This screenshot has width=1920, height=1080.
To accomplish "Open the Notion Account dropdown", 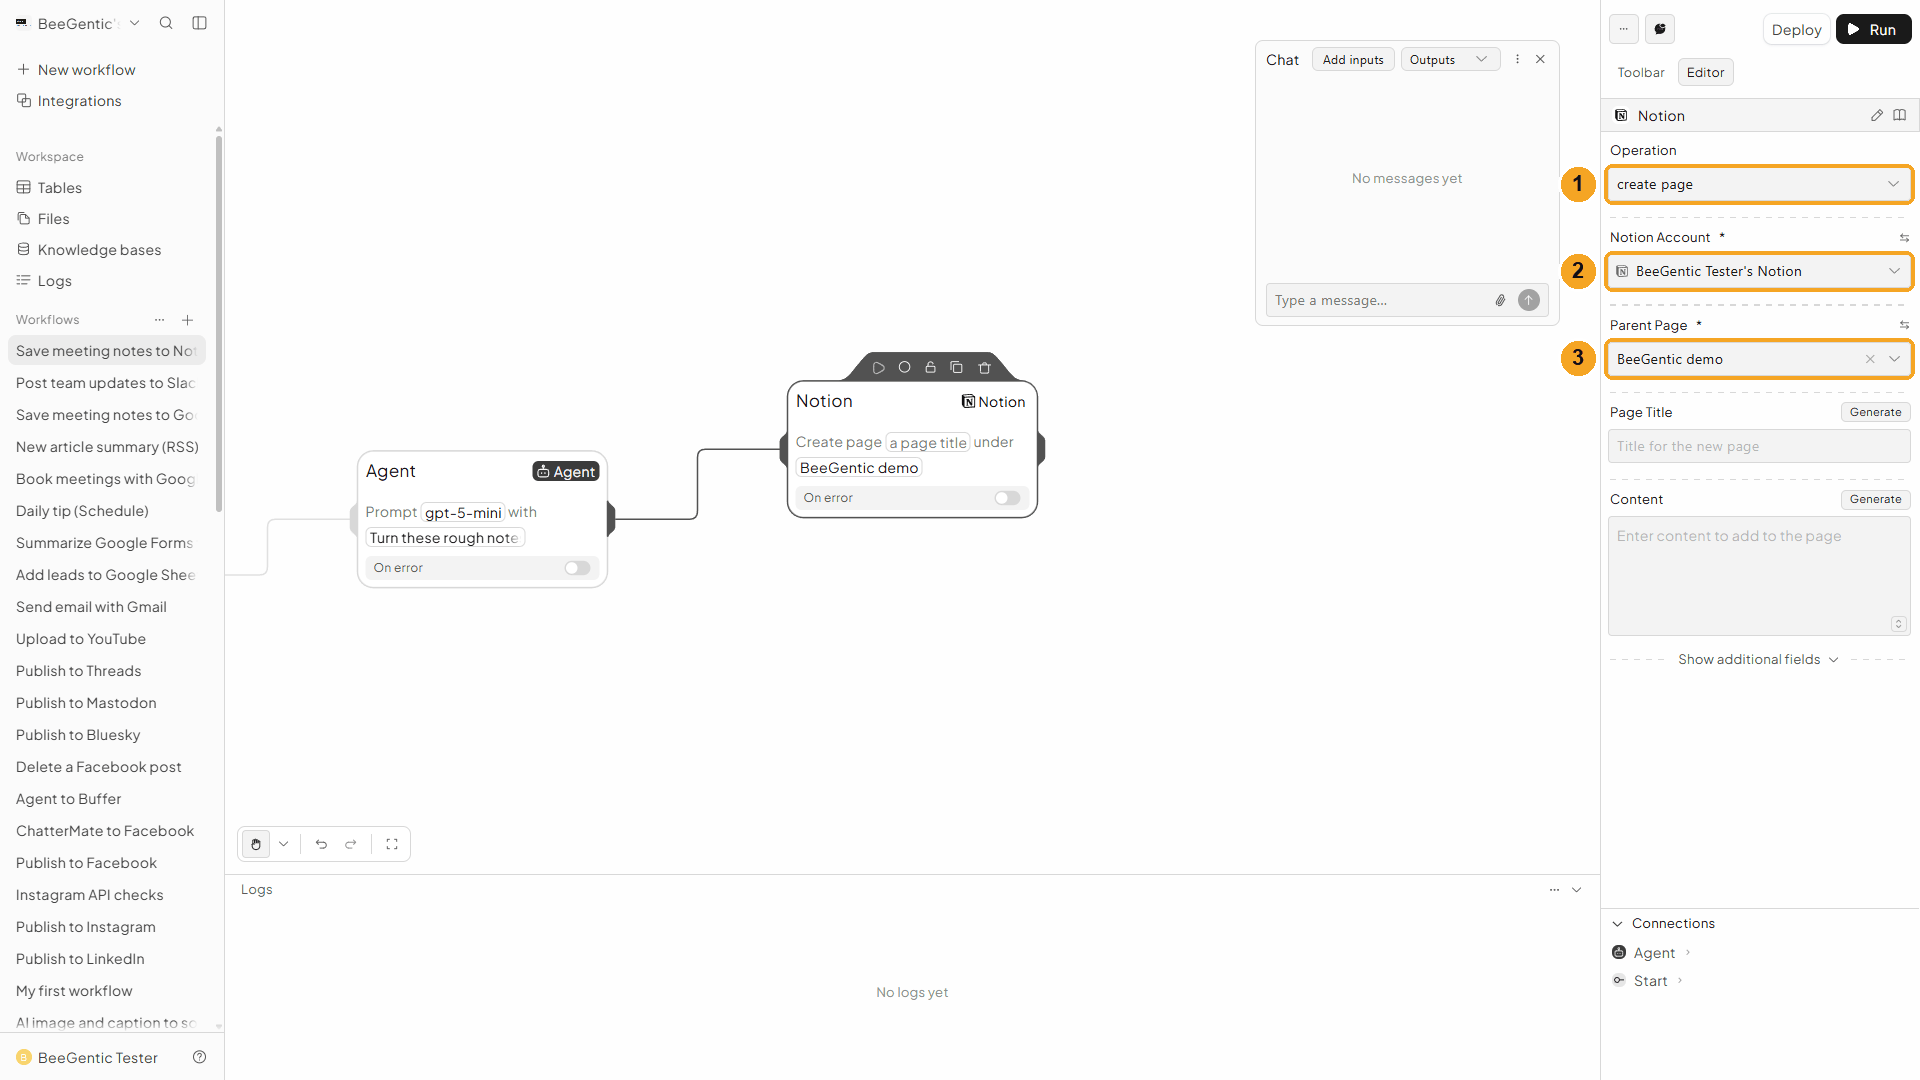I will (1759, 271).
